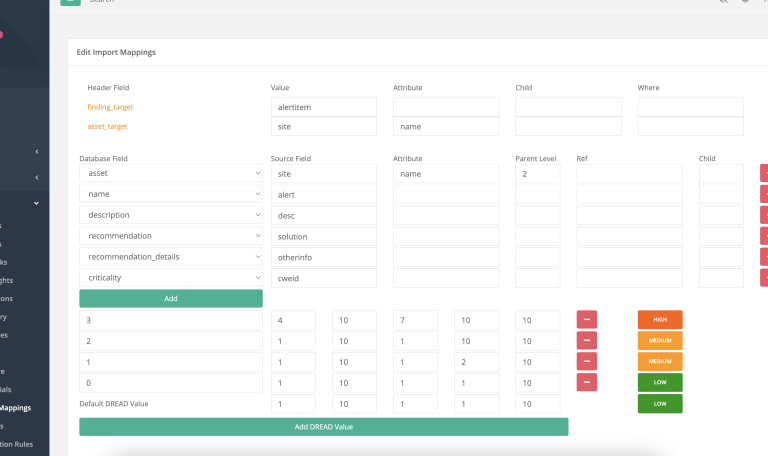Image resolution: width=768 pixels, height=456 pixels.
Task: Edit the asset_target value field 'site'
Action: 324,126
